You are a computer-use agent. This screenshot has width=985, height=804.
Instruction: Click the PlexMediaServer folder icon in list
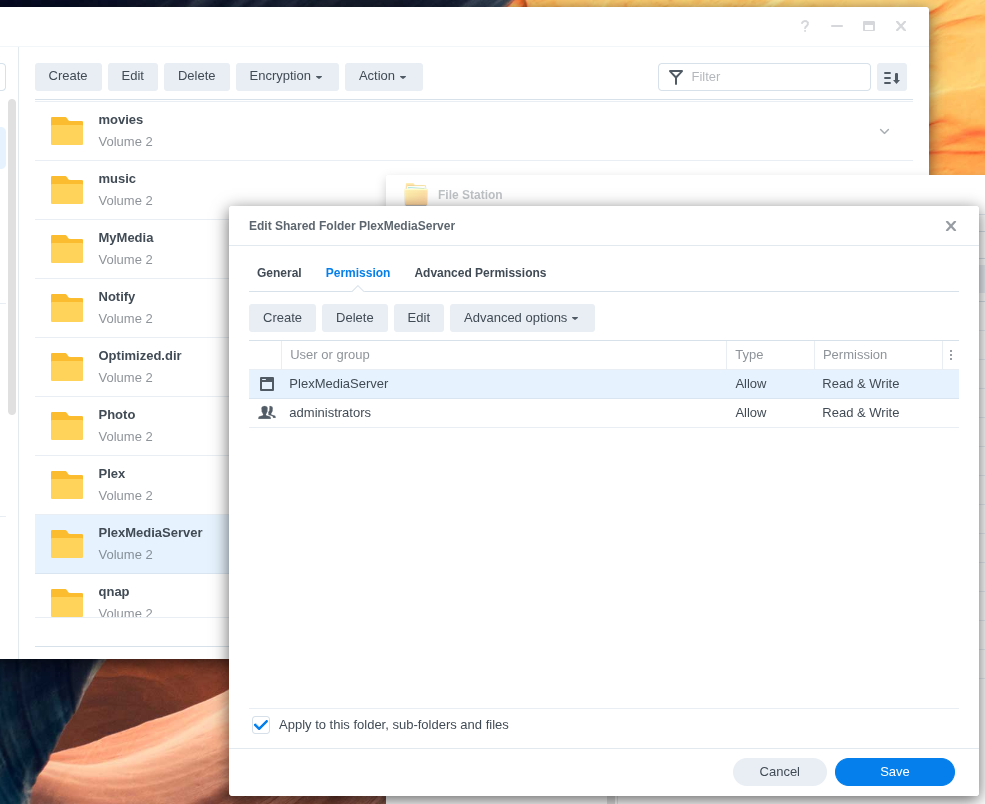tap(67, 544)
